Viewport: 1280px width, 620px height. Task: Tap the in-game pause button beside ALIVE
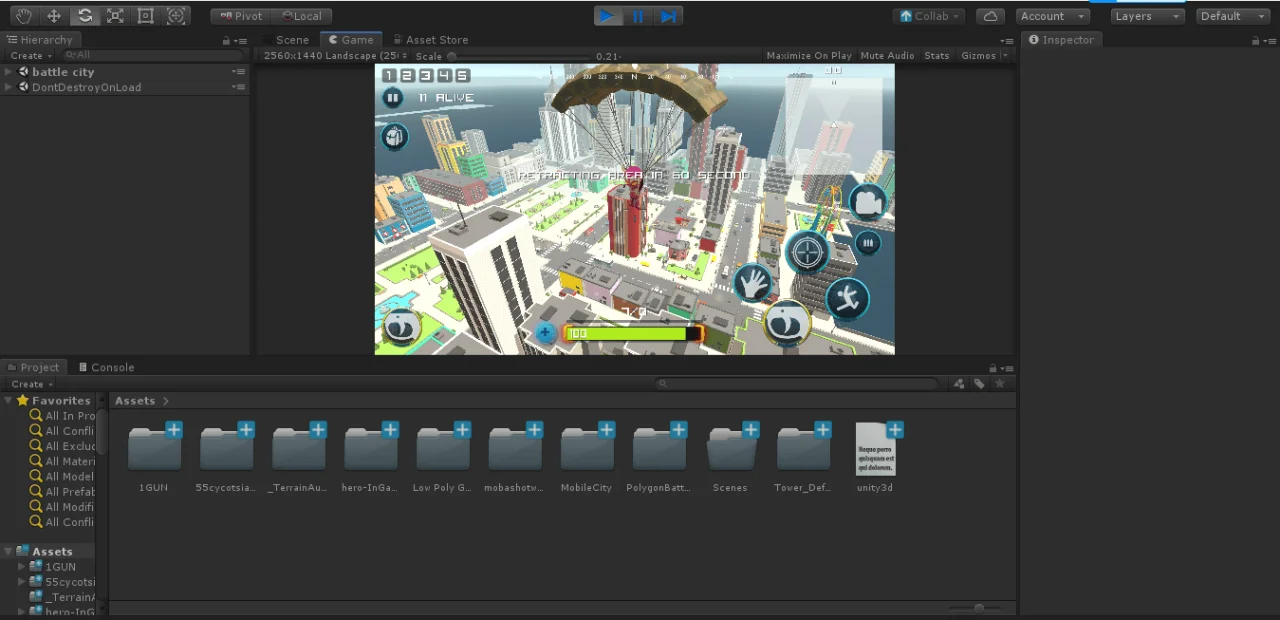click(x=393, y=98)
